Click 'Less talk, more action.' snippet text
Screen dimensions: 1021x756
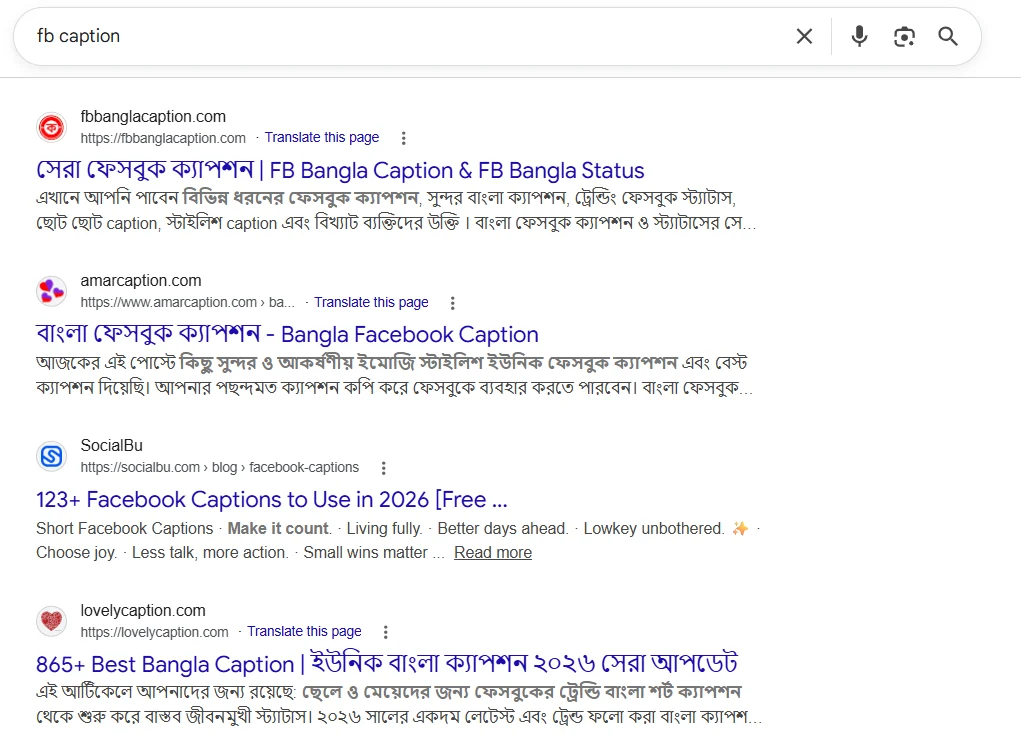210,552
